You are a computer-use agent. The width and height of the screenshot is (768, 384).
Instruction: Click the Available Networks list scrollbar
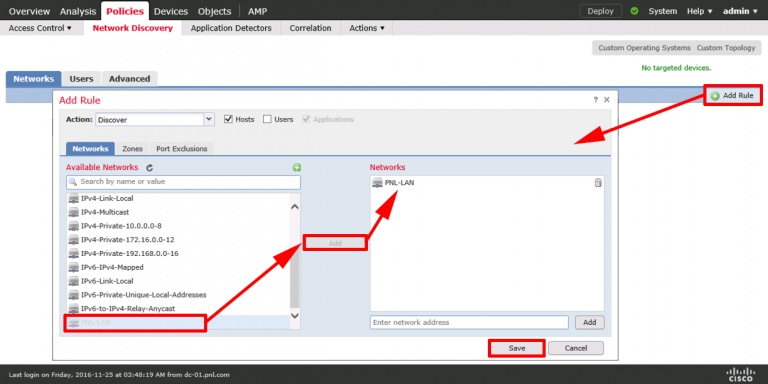point(294,261)
